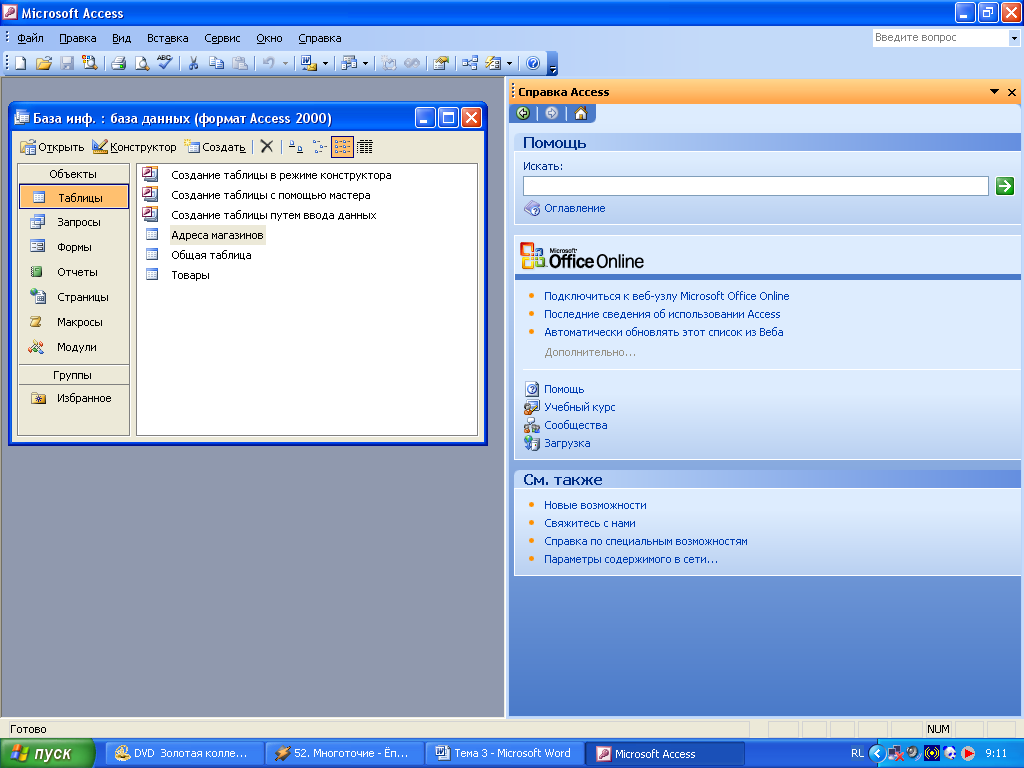This screenshot has height=768, width=1024.
Task: Click the Новые возможности link
Action: [x=595, y=505]
